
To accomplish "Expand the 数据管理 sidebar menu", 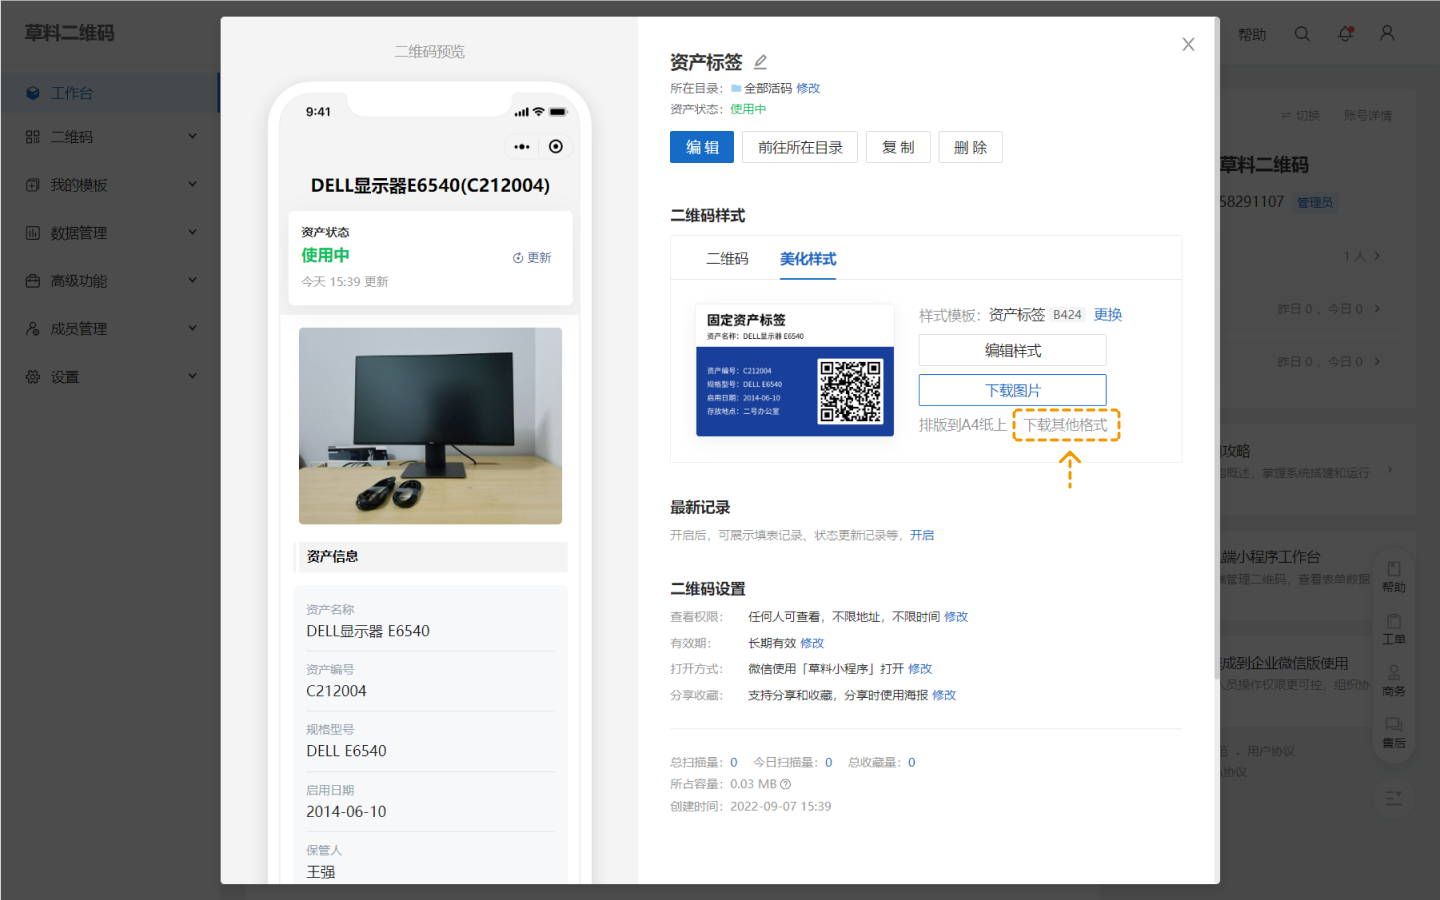I will (x=110, y=233).
